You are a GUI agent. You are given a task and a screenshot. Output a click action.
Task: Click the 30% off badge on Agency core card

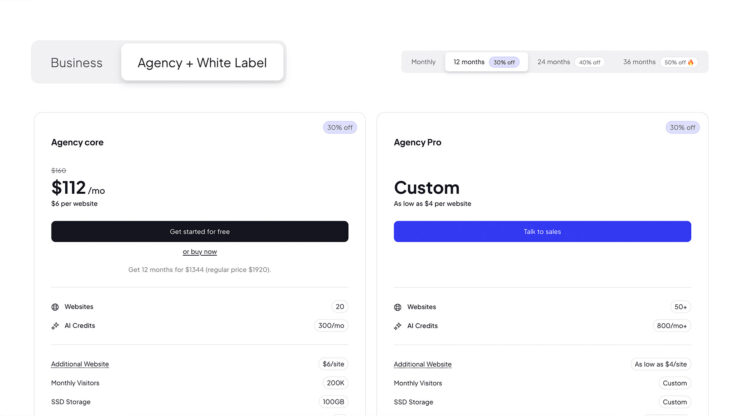tap(340, 127)
